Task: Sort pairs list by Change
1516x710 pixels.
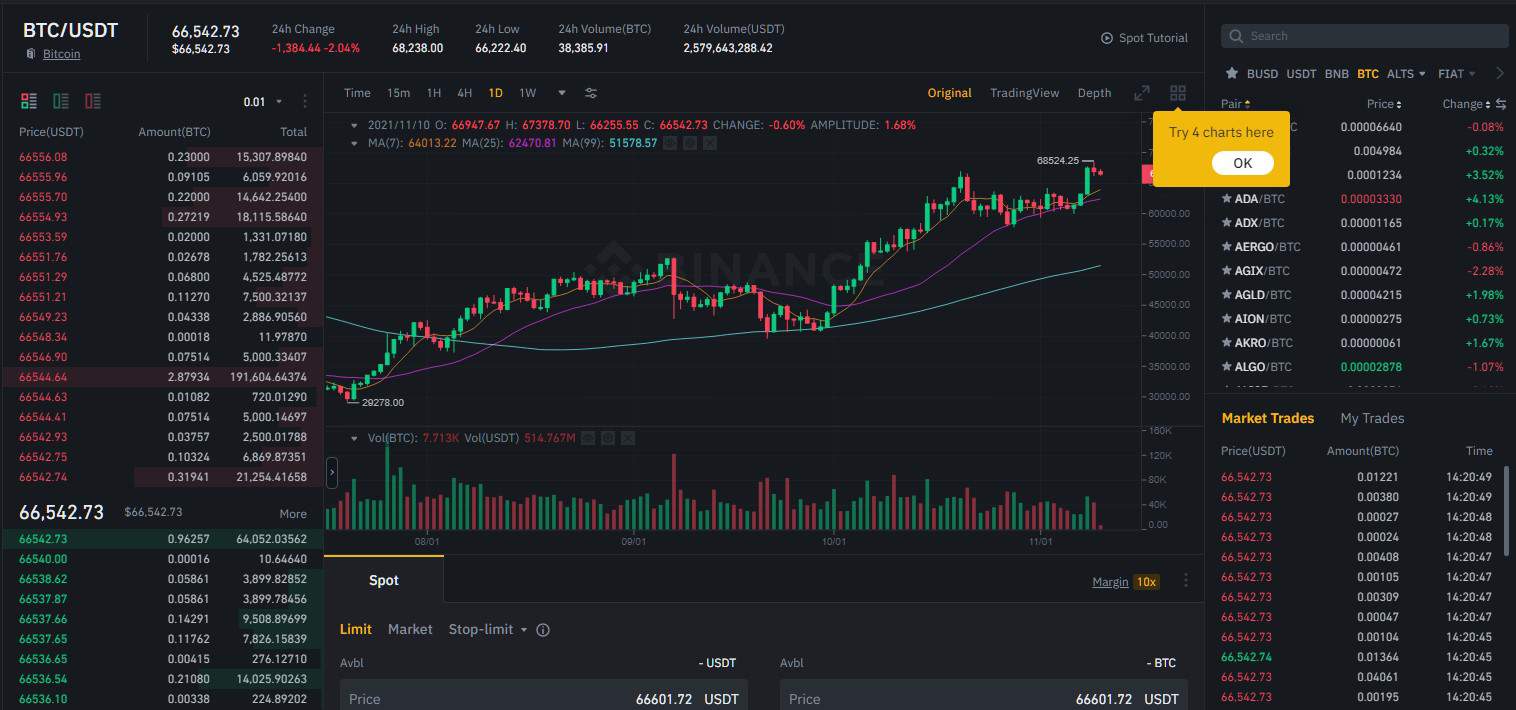Action: pyautogui.click(x=1466, y=104)
